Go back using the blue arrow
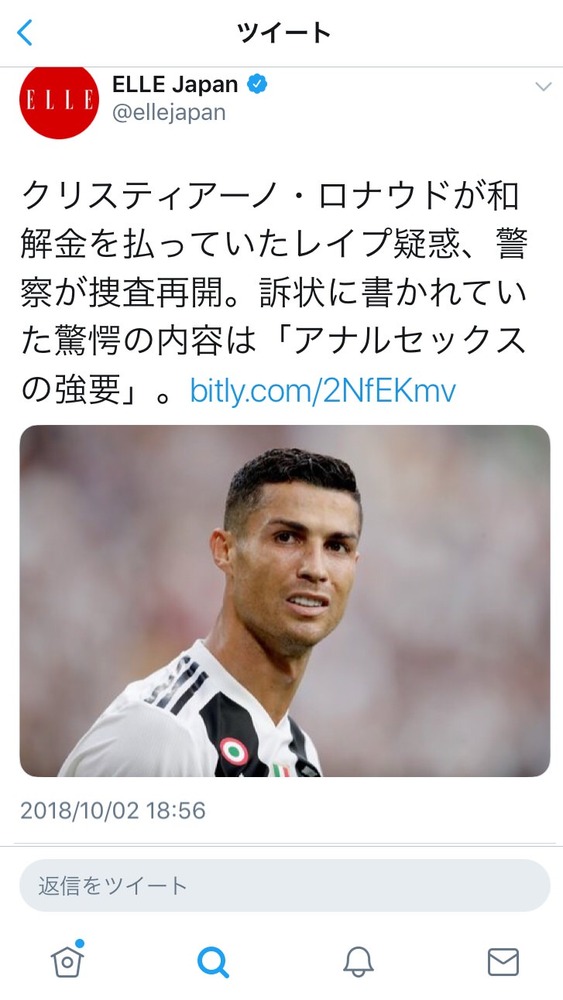Viewport: 563px width, 1000px height. 25,33
